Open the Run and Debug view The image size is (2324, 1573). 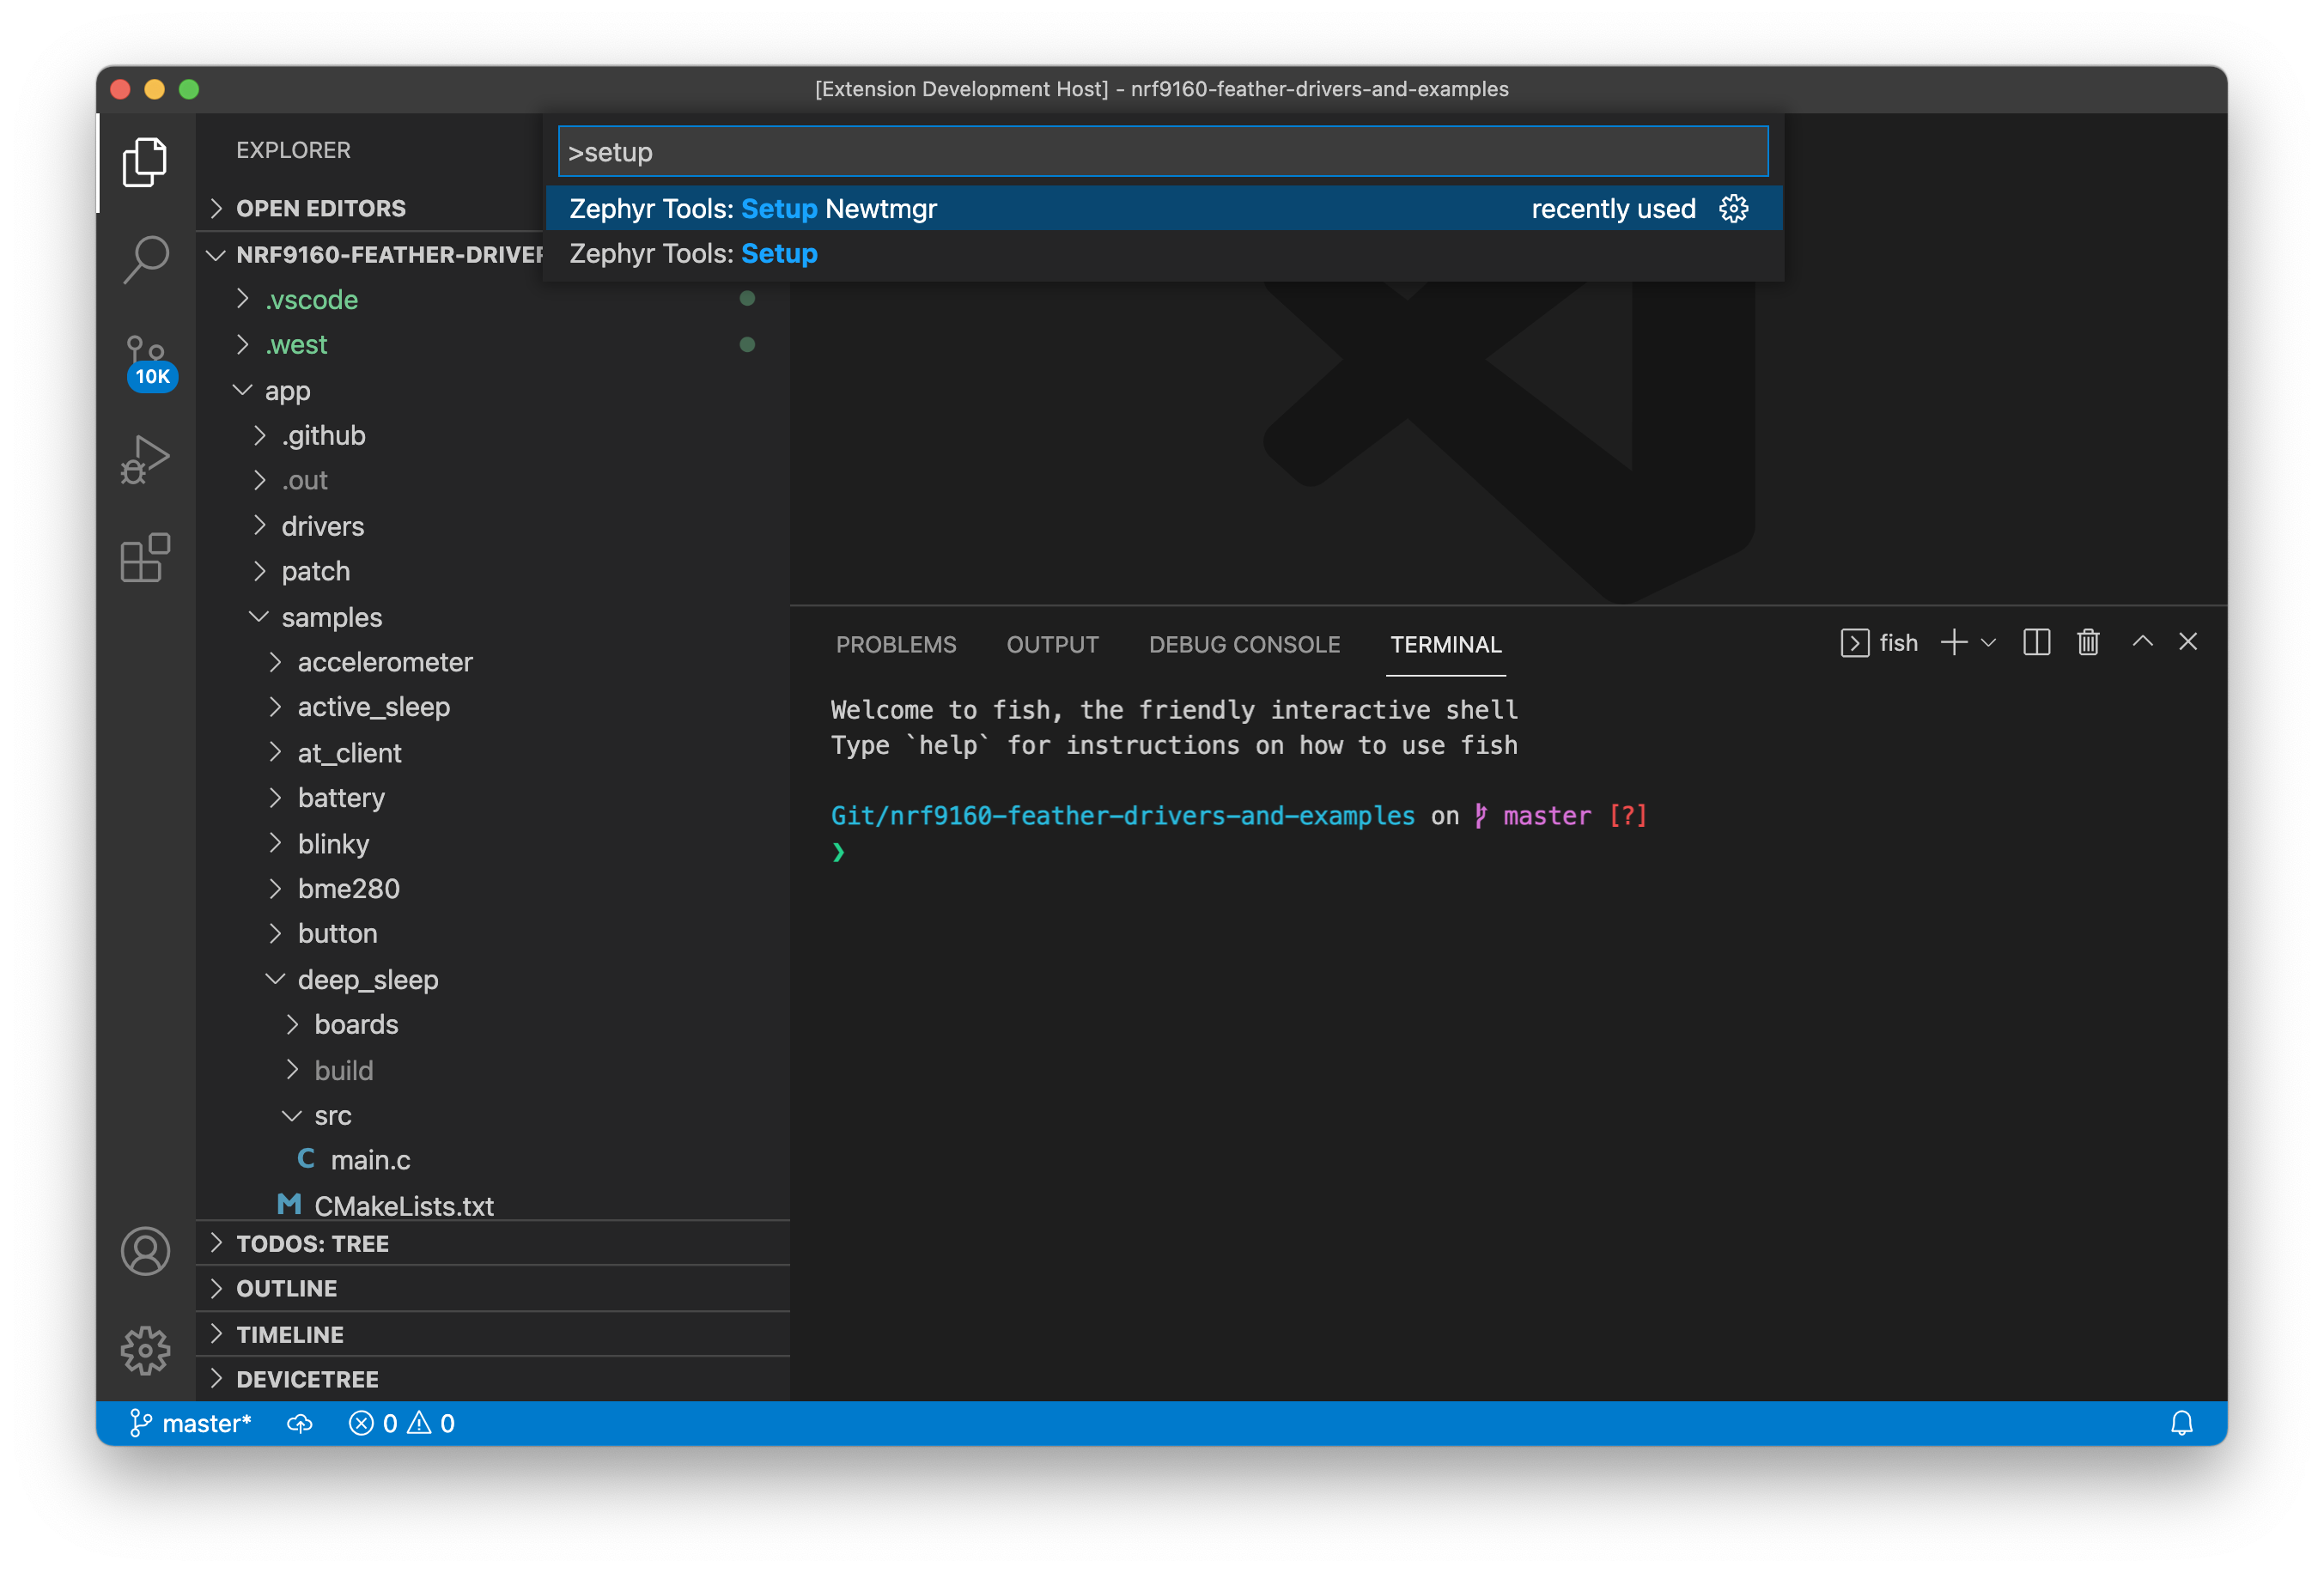[x=145, y=460]
